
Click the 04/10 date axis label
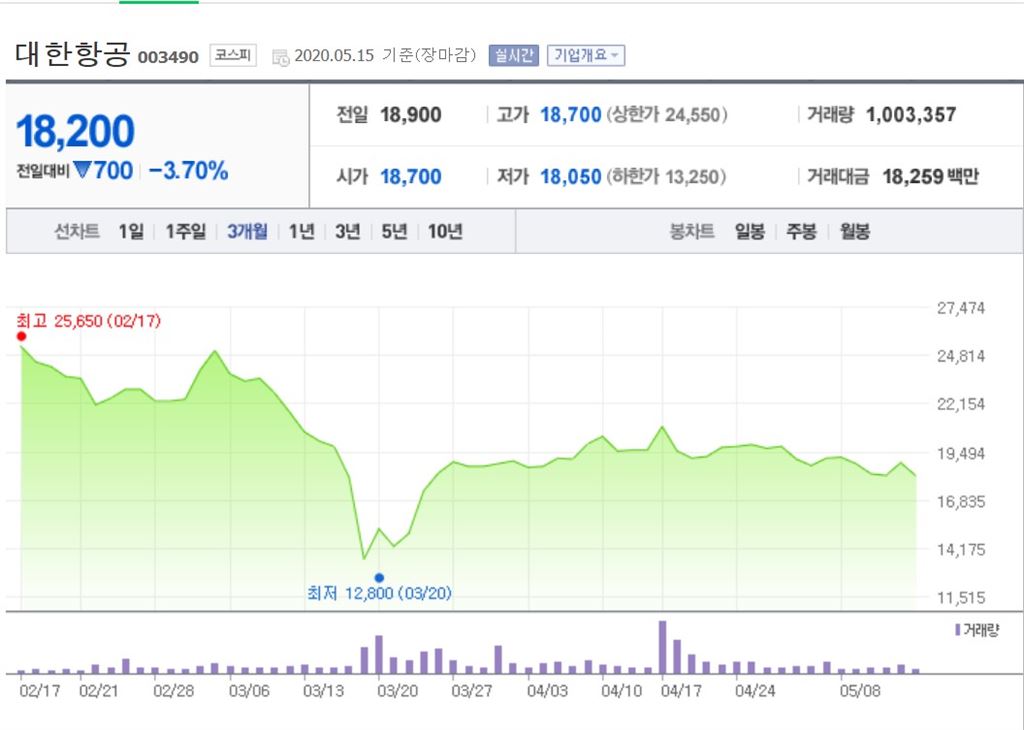click(621, 691)
